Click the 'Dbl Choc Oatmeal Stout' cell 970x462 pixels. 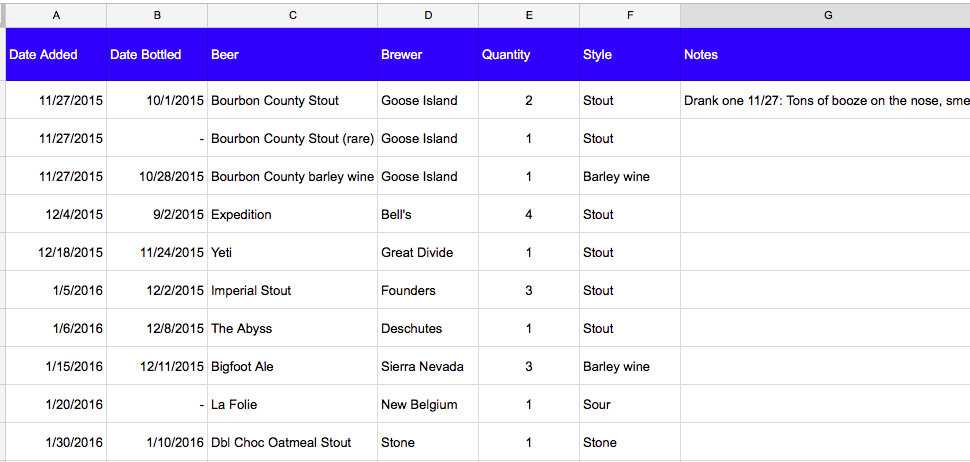(292, 443)
